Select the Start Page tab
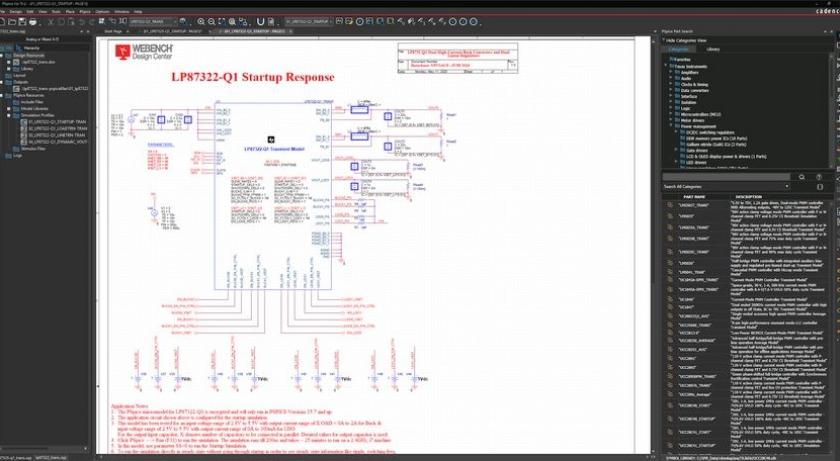Image resolution: width=840 pixels, height=461 pixels. (113, 31)
